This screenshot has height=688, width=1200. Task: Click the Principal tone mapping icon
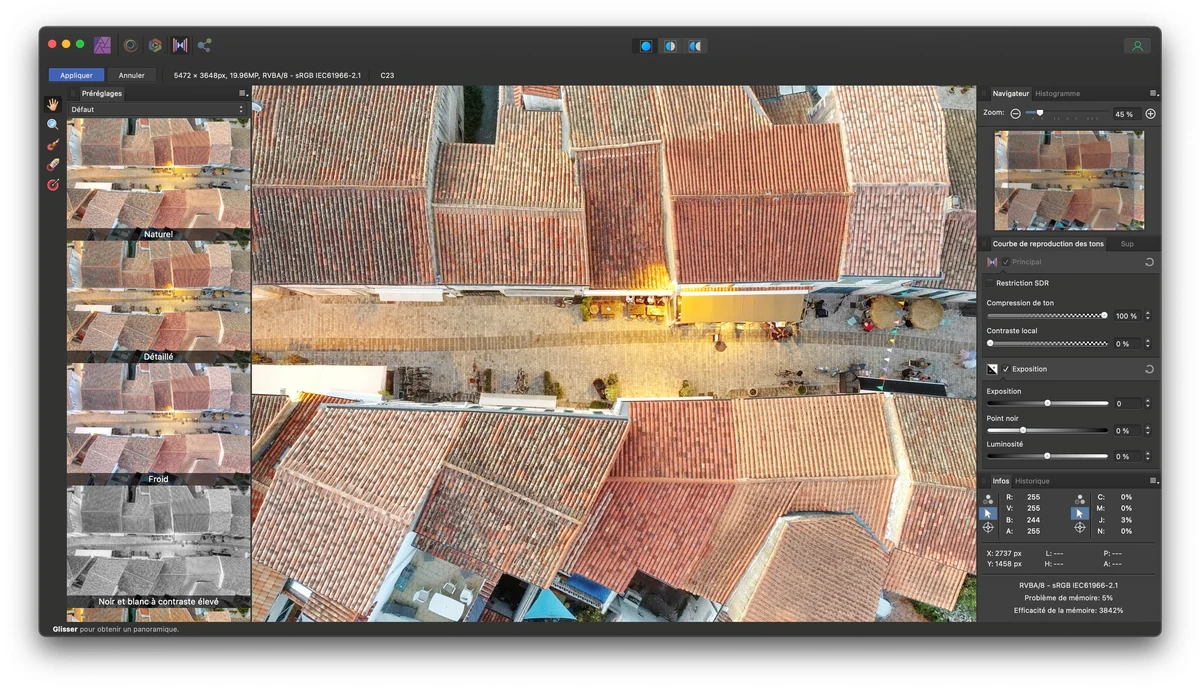(992, 262)
